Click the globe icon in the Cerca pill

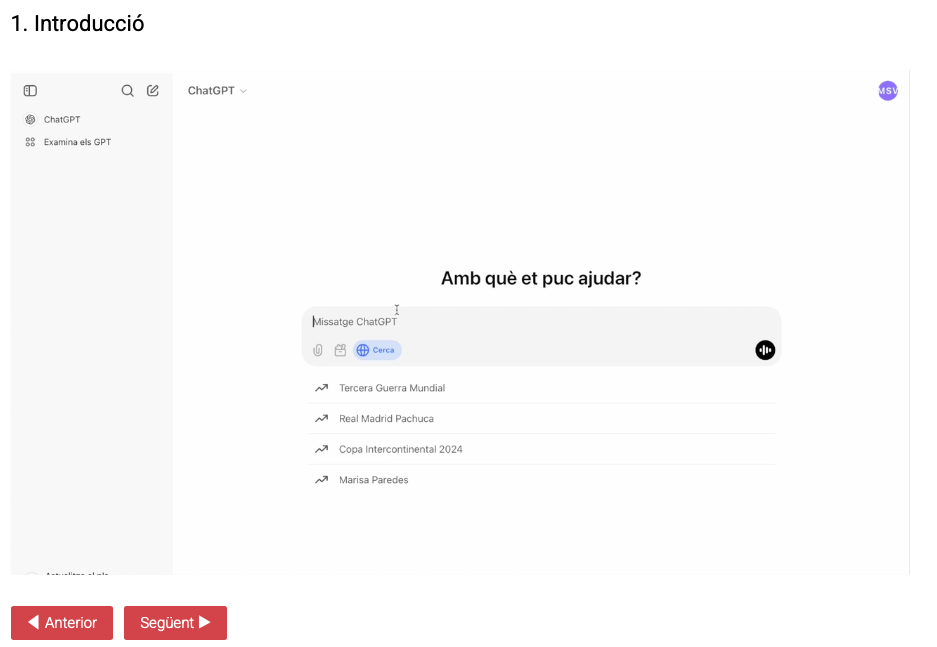(363, 350)
